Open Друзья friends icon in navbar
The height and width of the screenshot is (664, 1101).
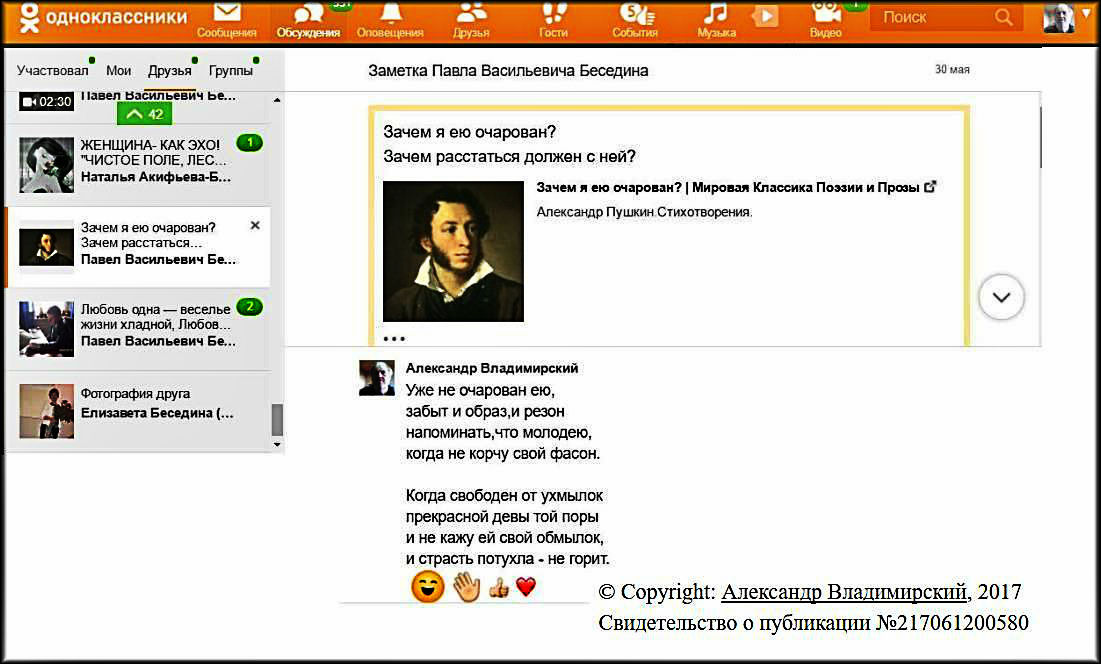[x=470, y=14]
